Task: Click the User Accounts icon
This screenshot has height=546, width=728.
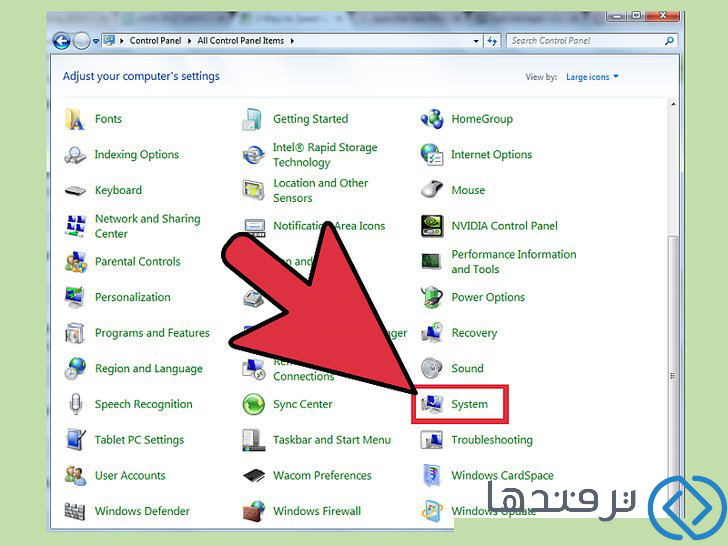Action: 75,475
